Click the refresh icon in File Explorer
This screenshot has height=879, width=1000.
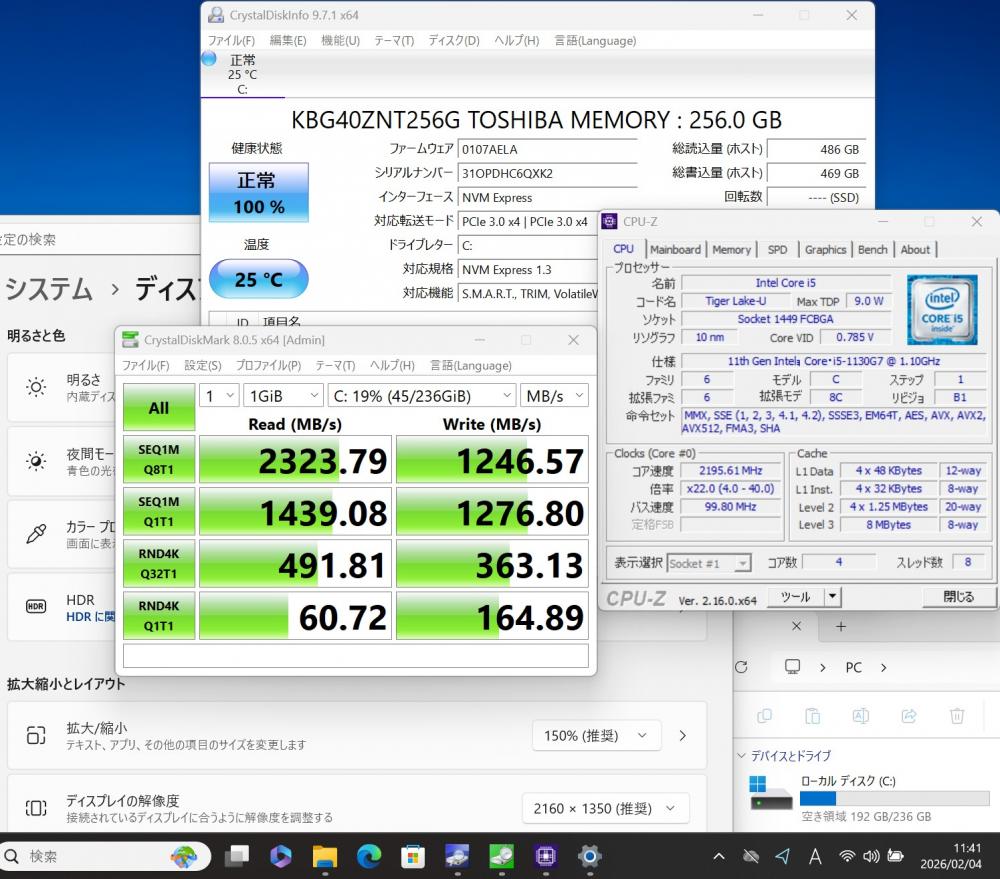tap(741, 667)
